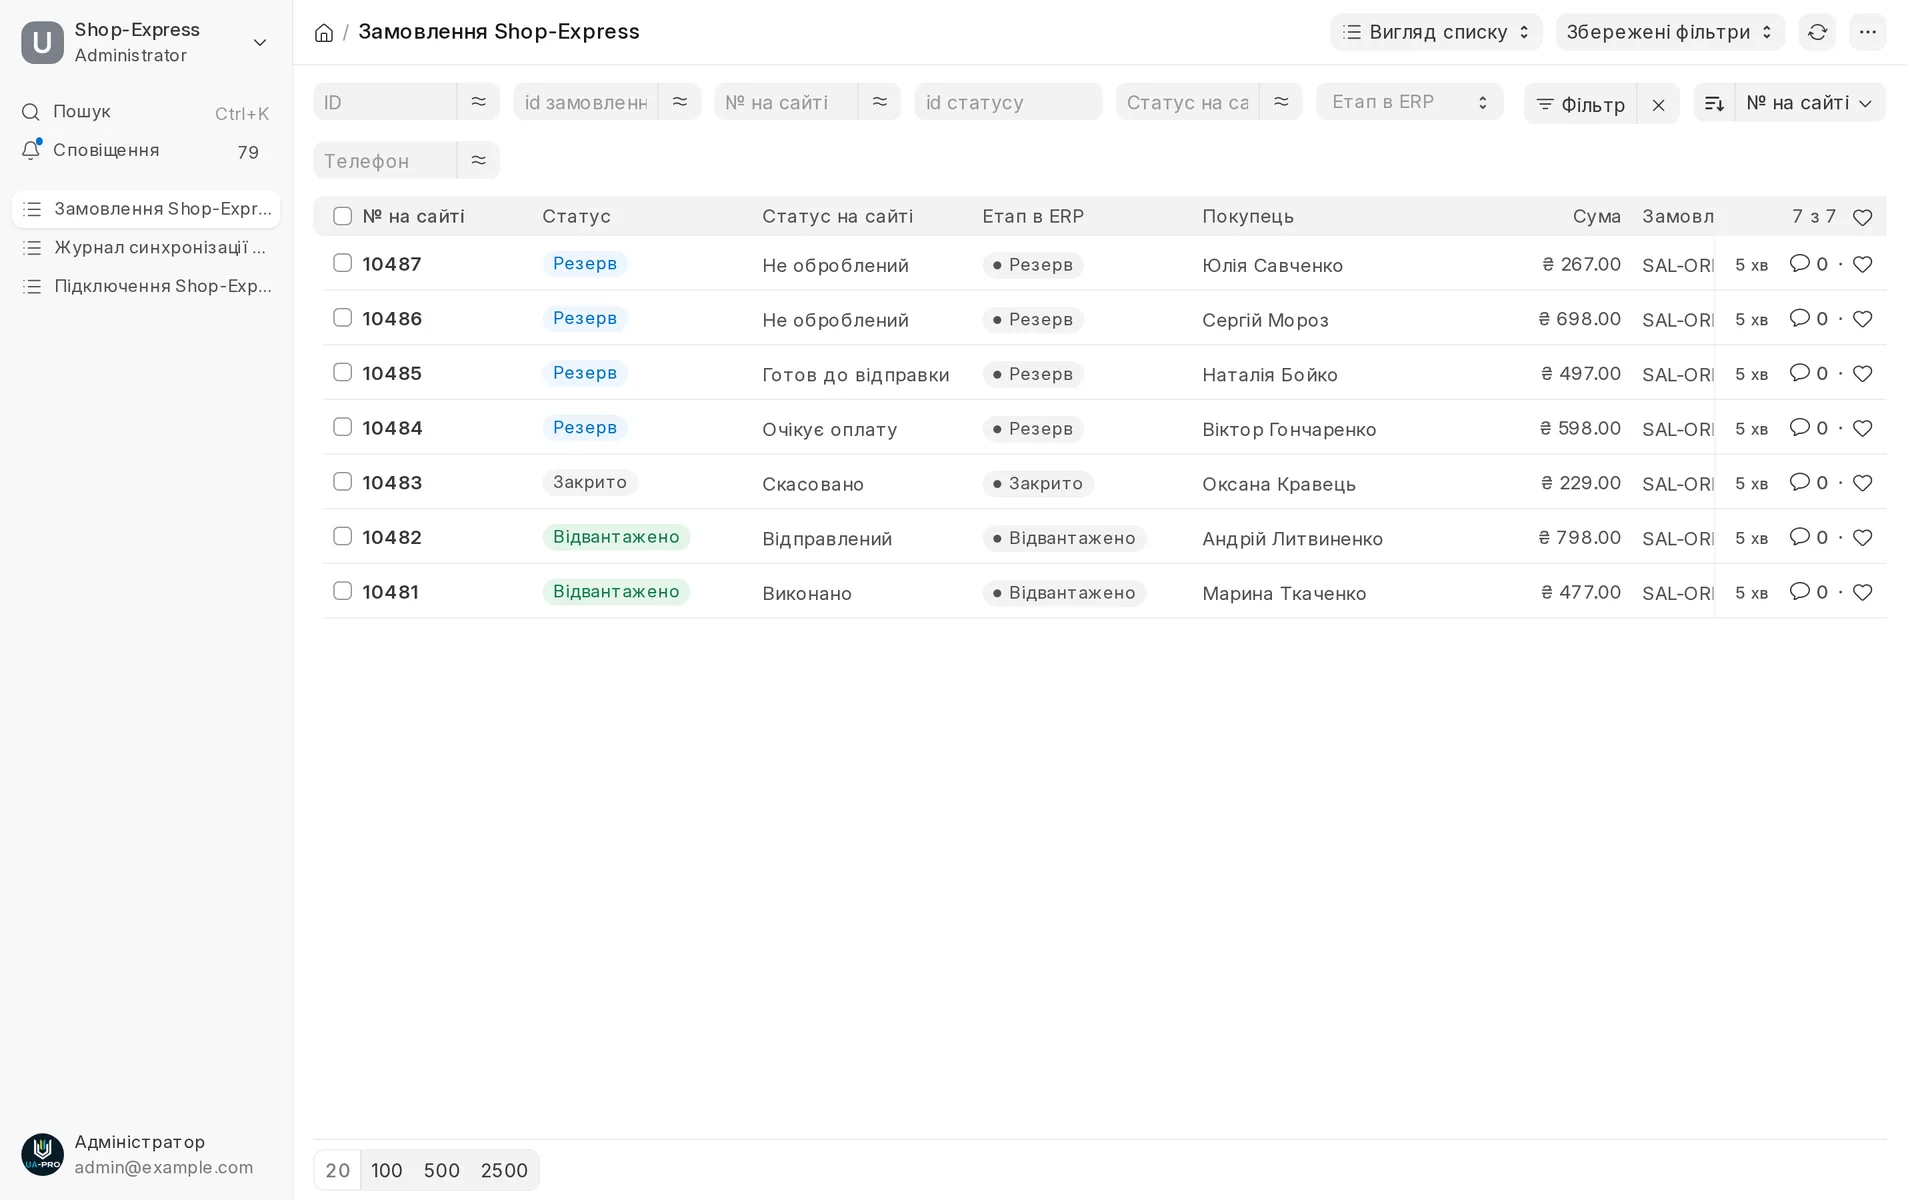Open the three-dots more options menu
1920x1200 pixels.
(x=1867, y=32)
